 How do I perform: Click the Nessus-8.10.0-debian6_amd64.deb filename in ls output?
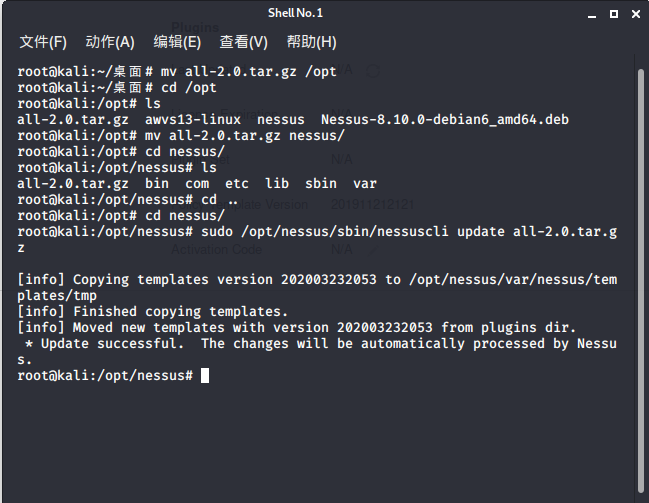pos(445,119)
